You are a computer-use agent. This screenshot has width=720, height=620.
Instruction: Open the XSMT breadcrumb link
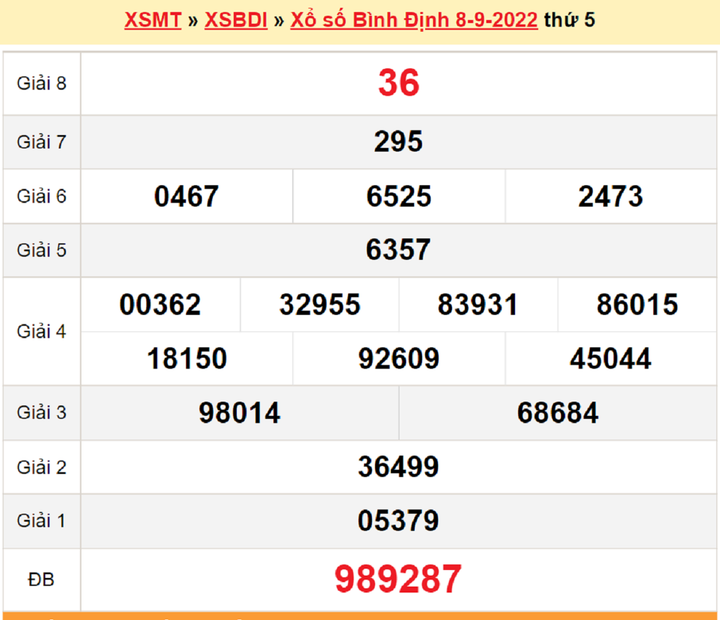(x=152, y=20)
